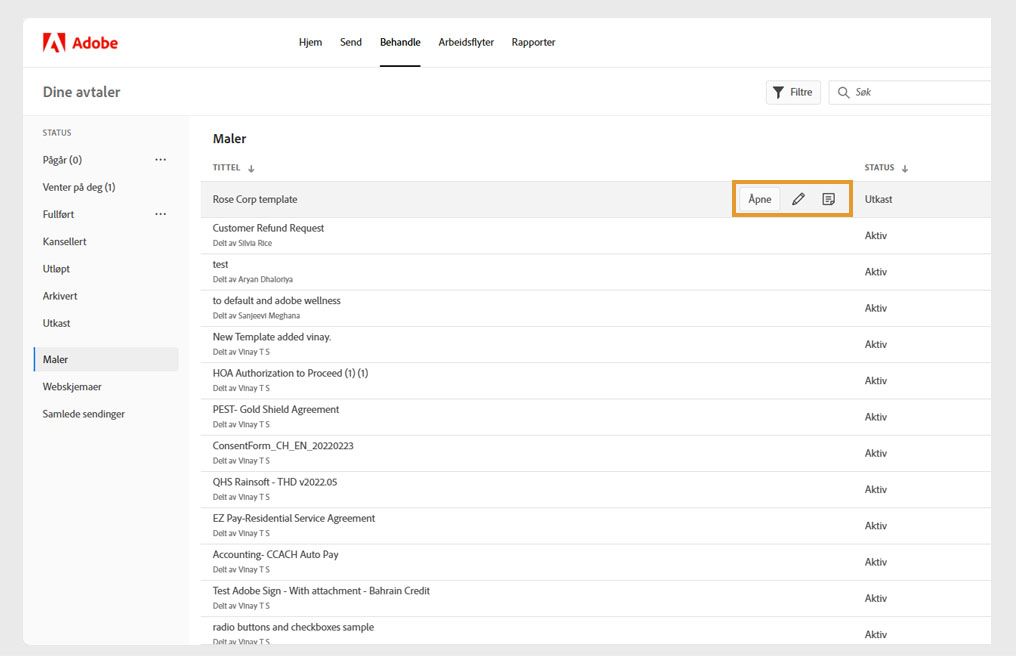
Task: Click the notes icon for Rose Corp template
Action: click(828, 199)
